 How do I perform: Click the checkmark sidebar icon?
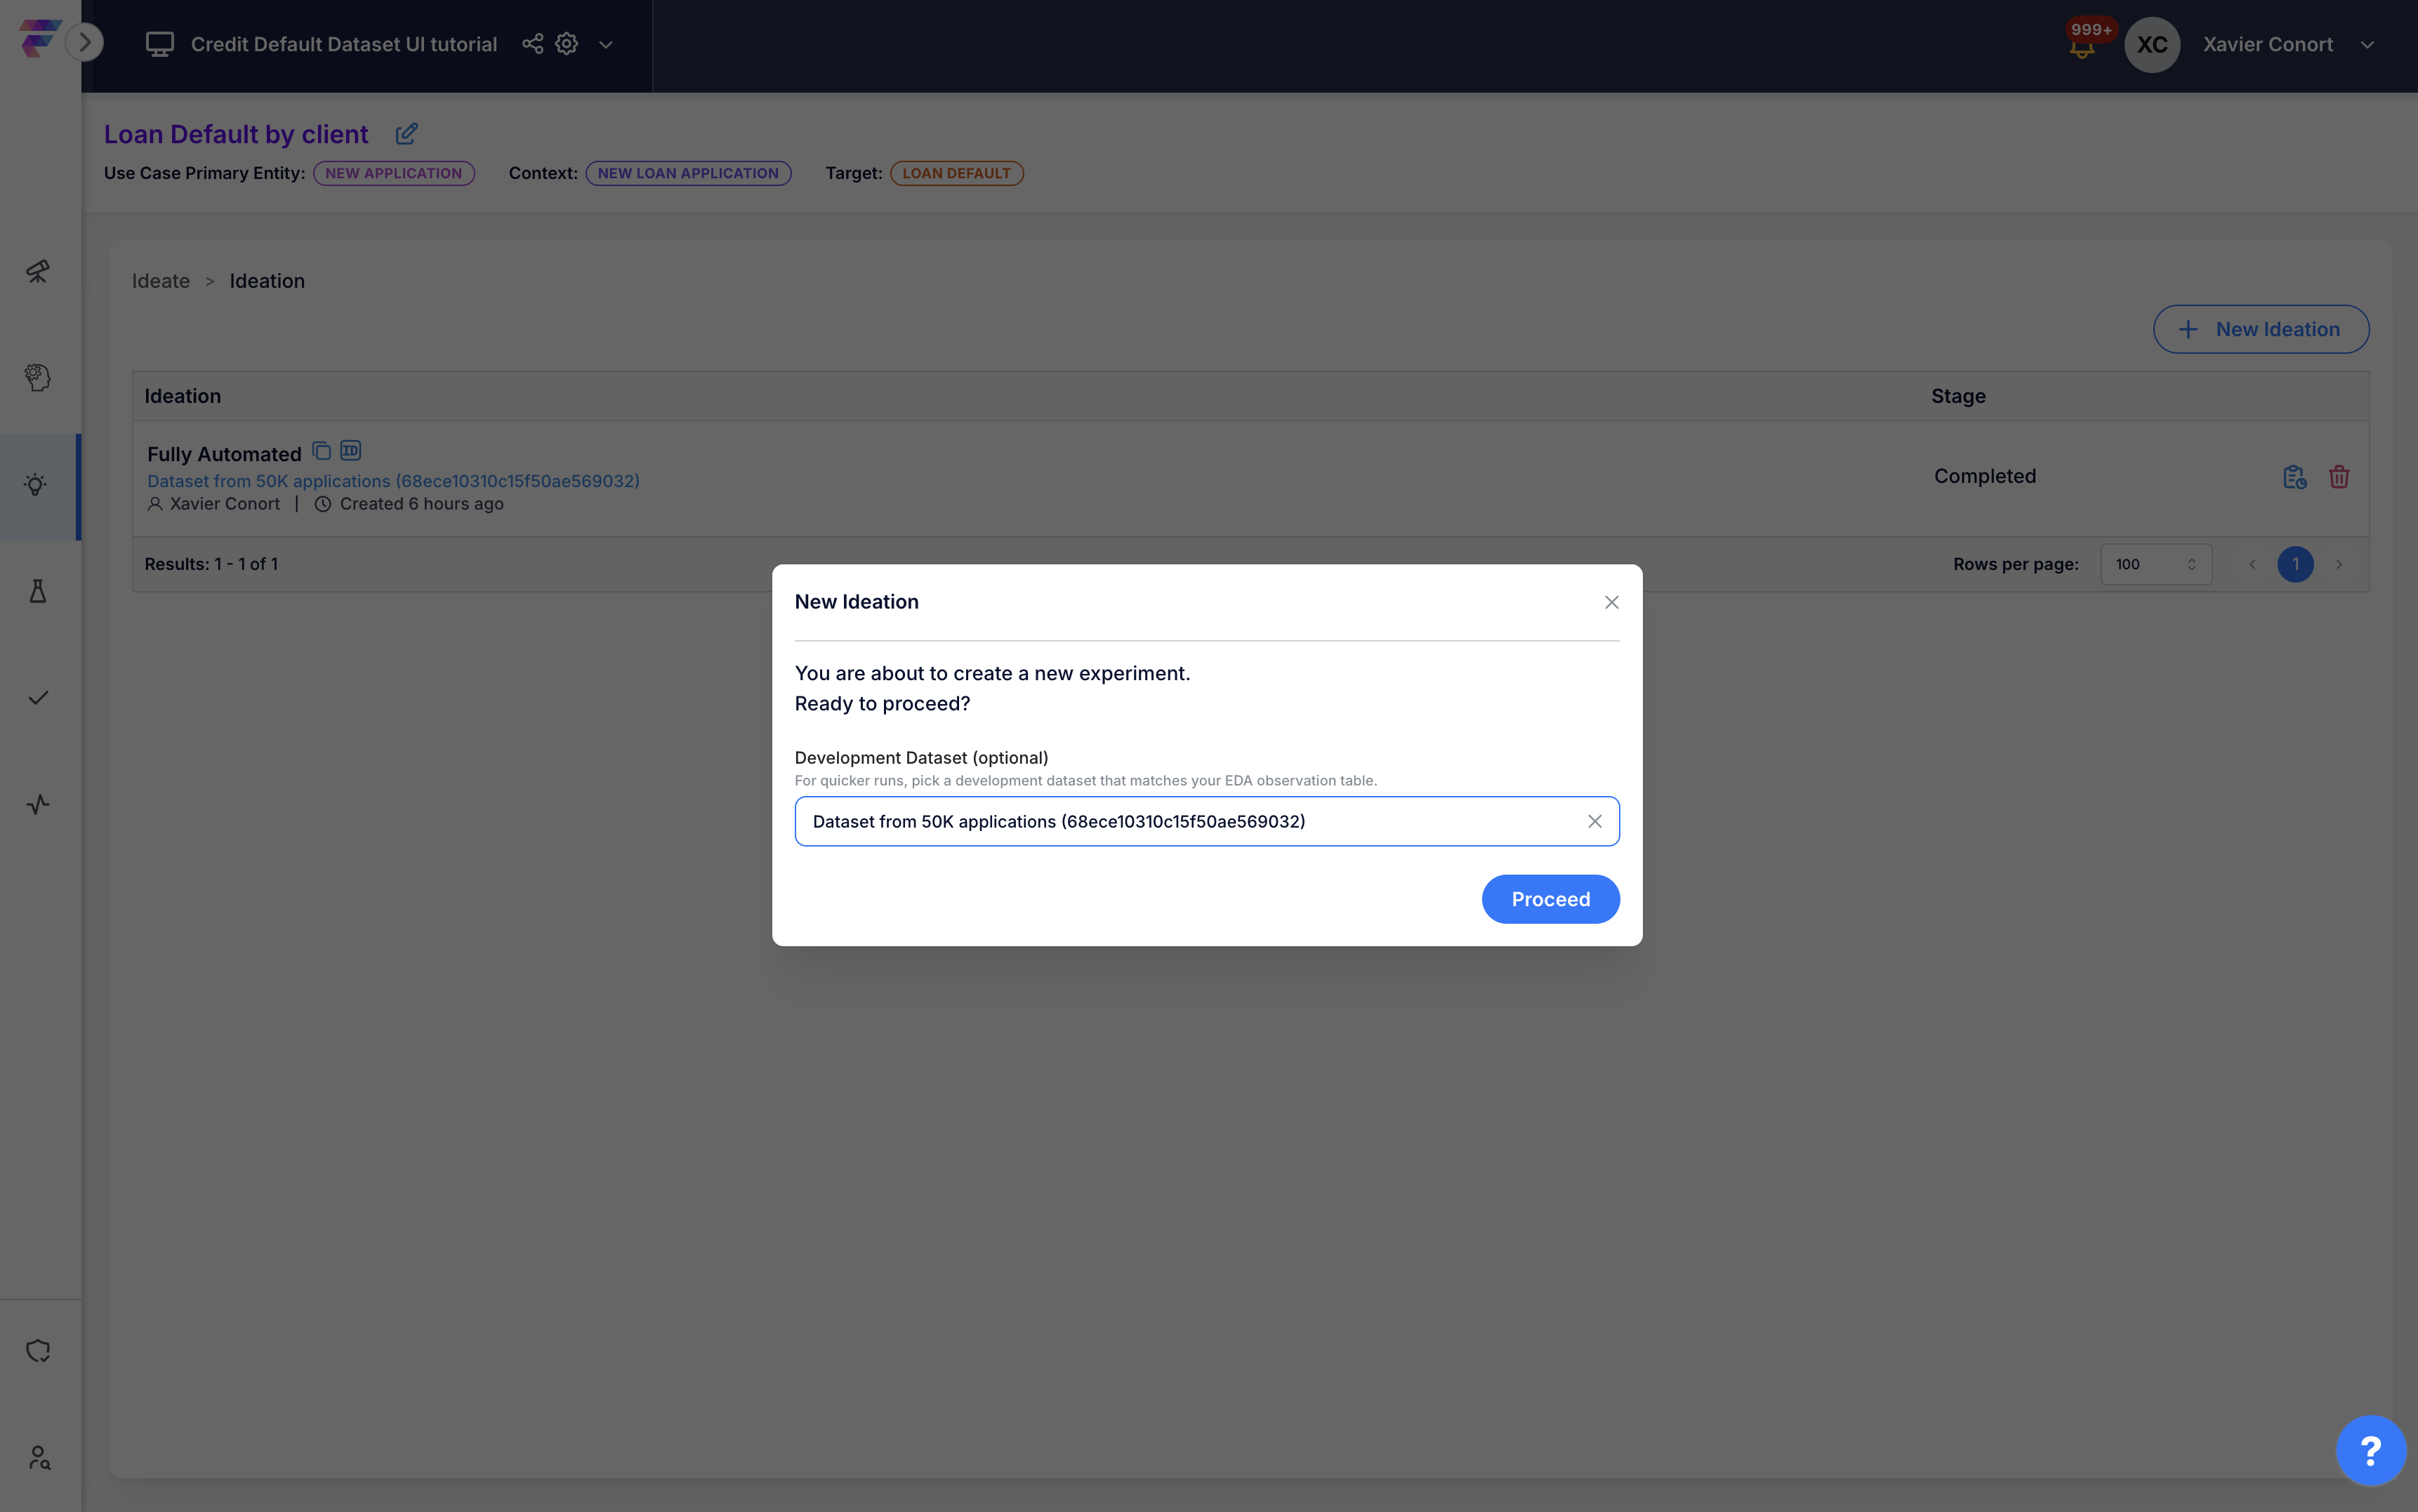38,698
